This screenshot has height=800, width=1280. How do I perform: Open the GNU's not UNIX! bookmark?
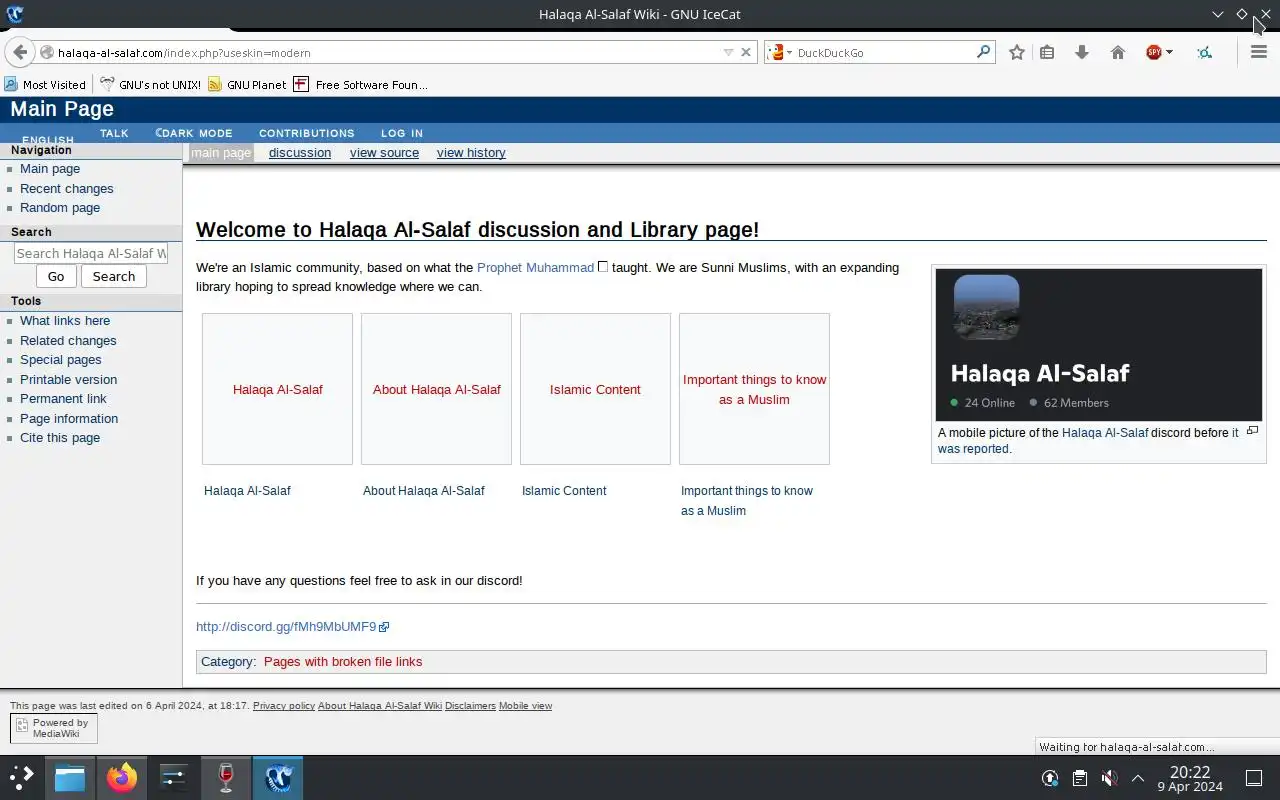[150, 85]
